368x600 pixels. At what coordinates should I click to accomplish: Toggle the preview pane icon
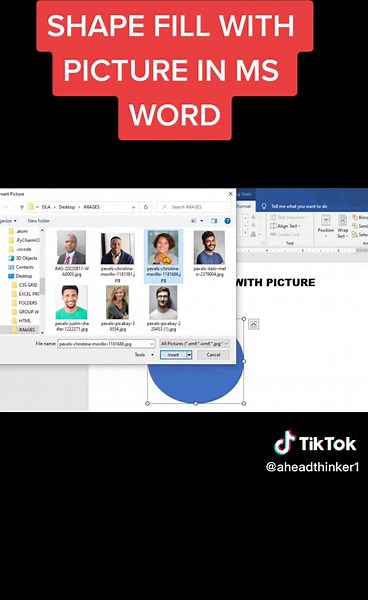pyautogui.click(x=214, y=221)
